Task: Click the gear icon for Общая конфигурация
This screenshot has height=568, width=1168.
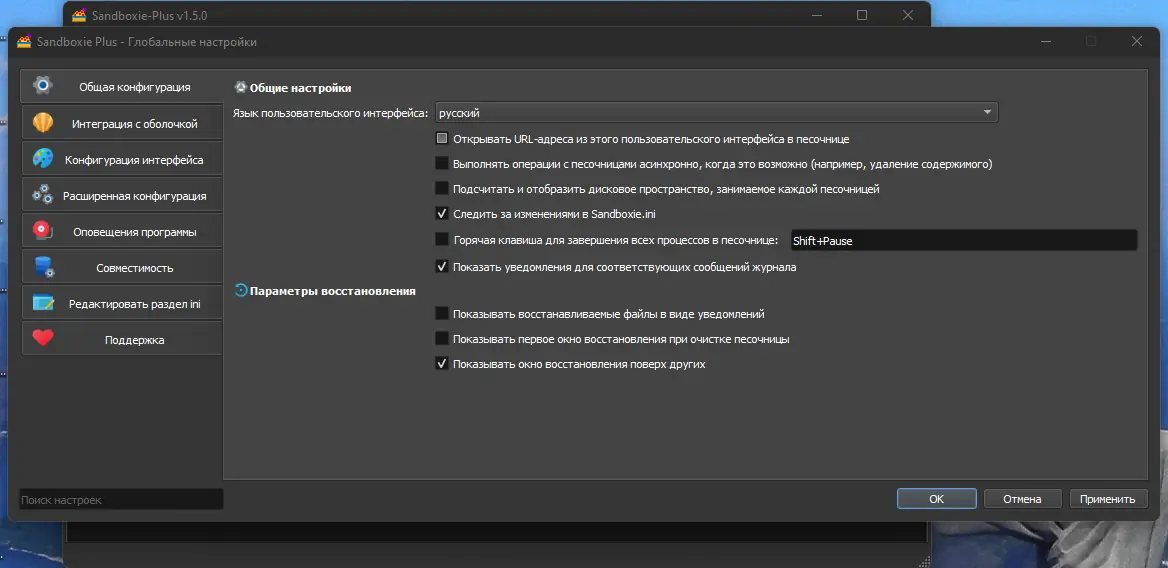Action: tap(42, 86)
